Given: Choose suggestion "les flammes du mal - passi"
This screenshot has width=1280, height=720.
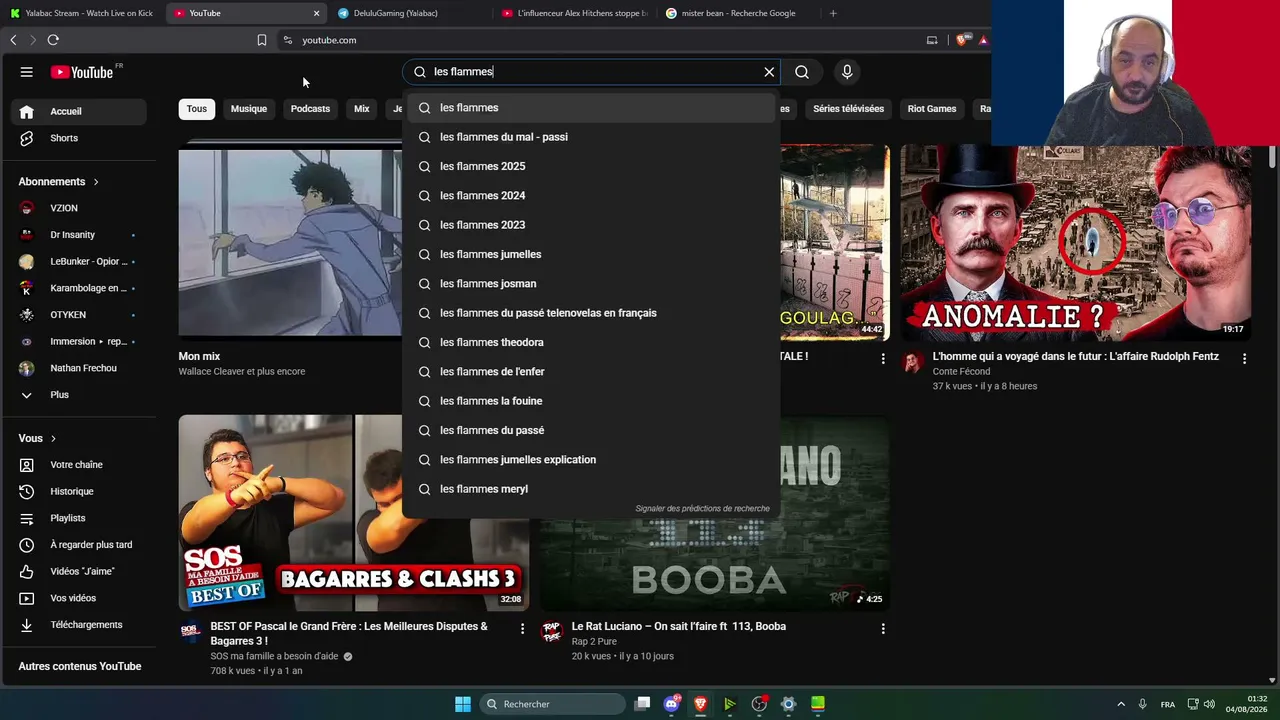Looking at the screenshot, I should click(x=590, y=137).
